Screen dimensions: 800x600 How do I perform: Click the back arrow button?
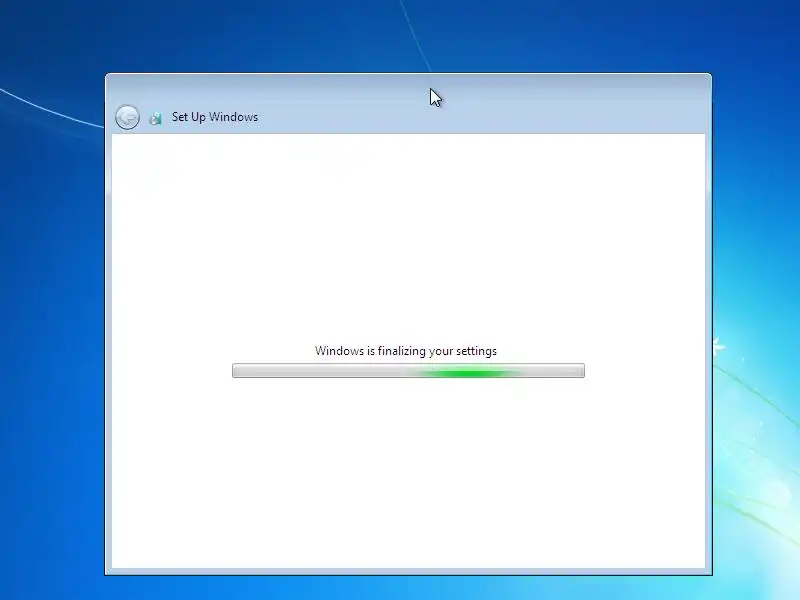pos(127,117)
